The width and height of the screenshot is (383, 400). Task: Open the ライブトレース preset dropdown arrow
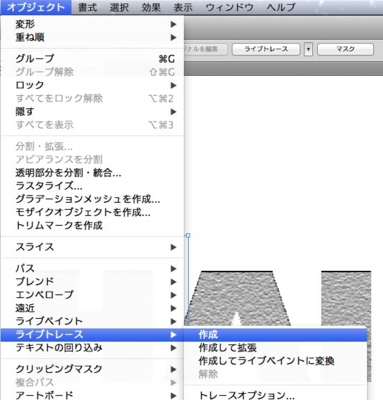tap(308, 49)
